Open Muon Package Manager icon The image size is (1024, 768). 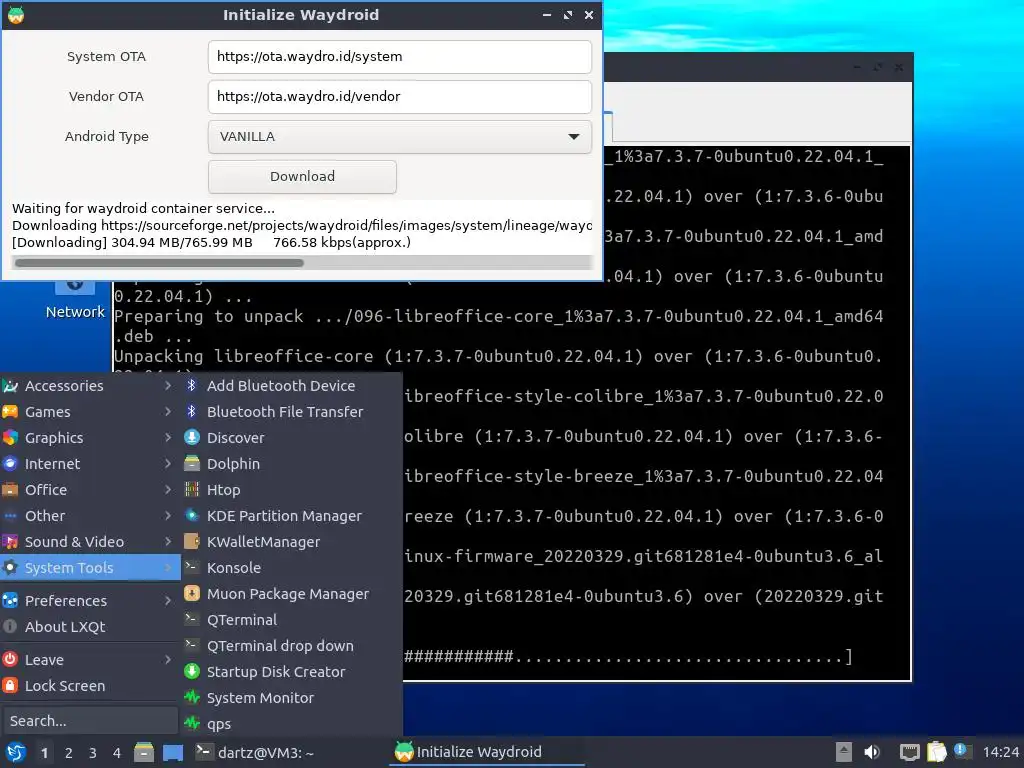coord(191,594)
